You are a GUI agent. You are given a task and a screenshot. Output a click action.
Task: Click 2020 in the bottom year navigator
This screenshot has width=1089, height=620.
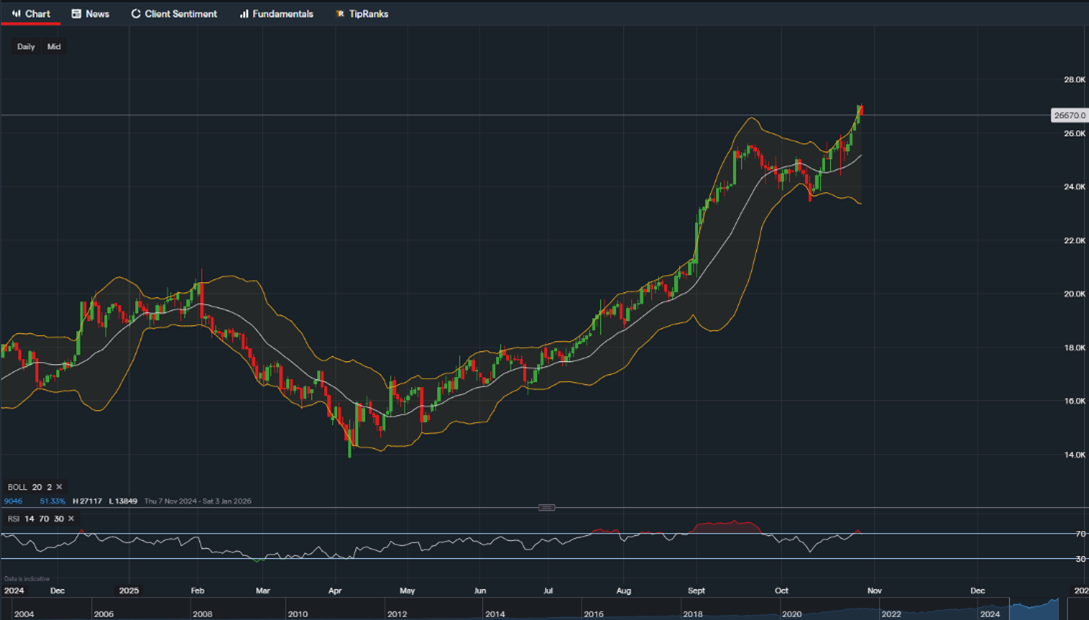pyautogui.click(x=792, y=613)
